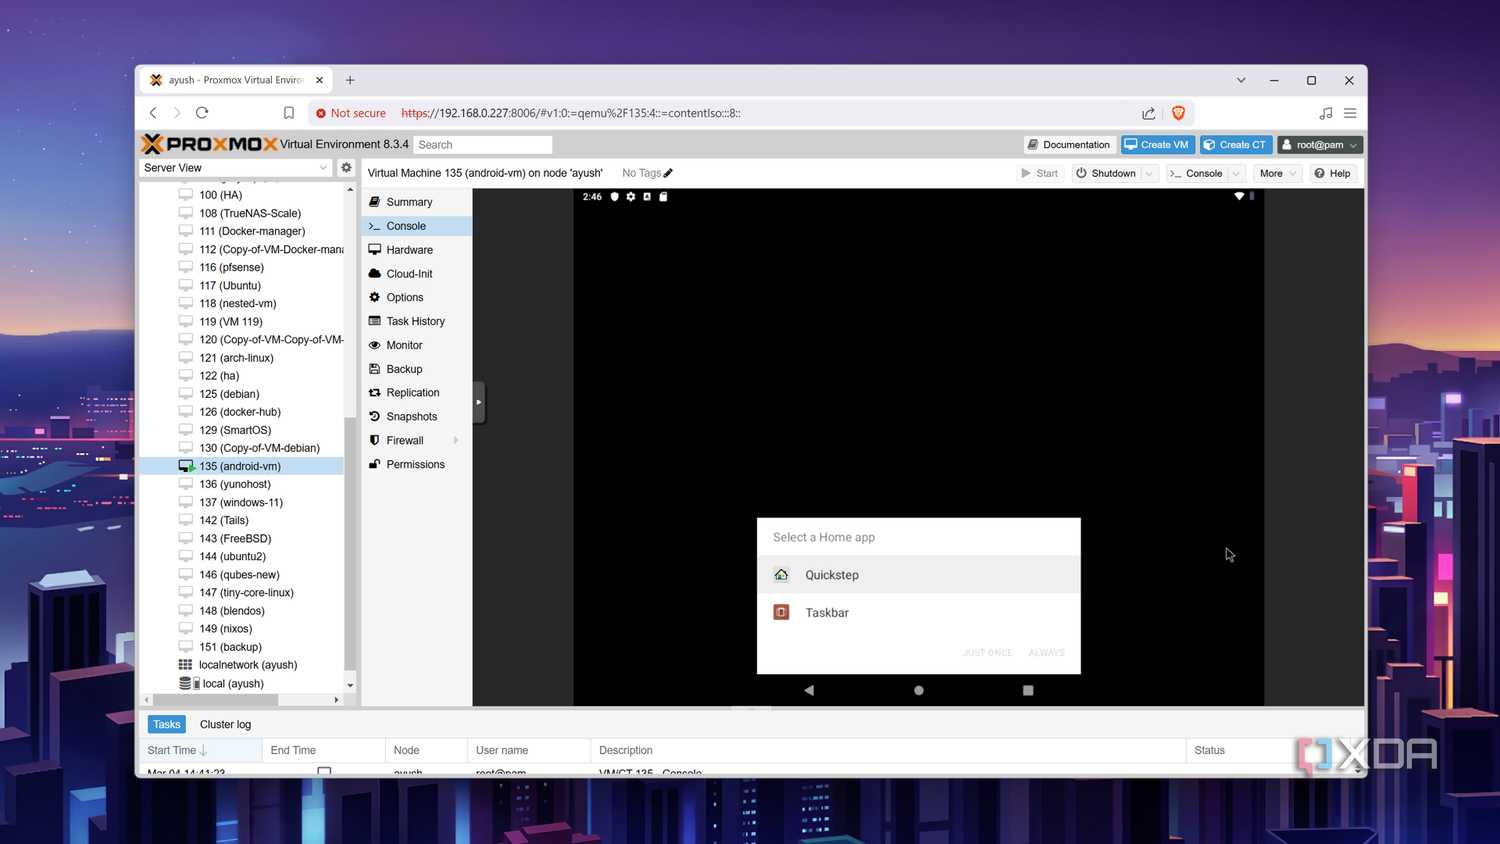Image resolution: width=1500 pixels, height=844 pixels.
Task: Tap the Android home circle button
Action: coord(918,690)
